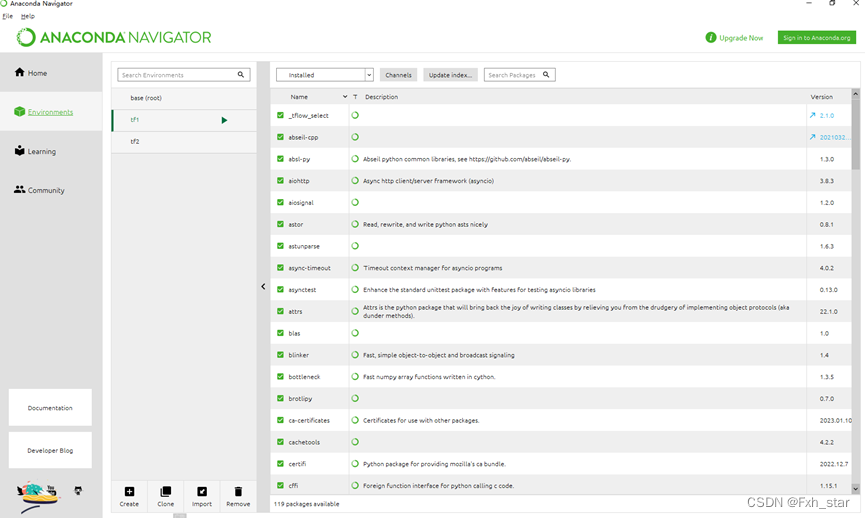Viewport: 865px width, 518px height.
Task: Toggle the astunparse package checkbox
Action: [x=280, y=246]
